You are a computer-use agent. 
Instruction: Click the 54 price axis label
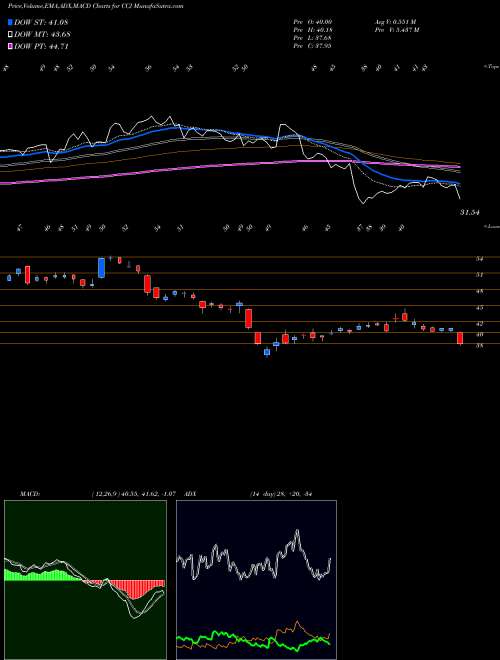[x=479, y=259]
